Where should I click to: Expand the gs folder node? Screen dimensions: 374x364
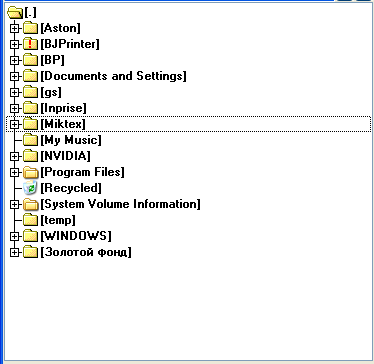click(x=14, y=92)
